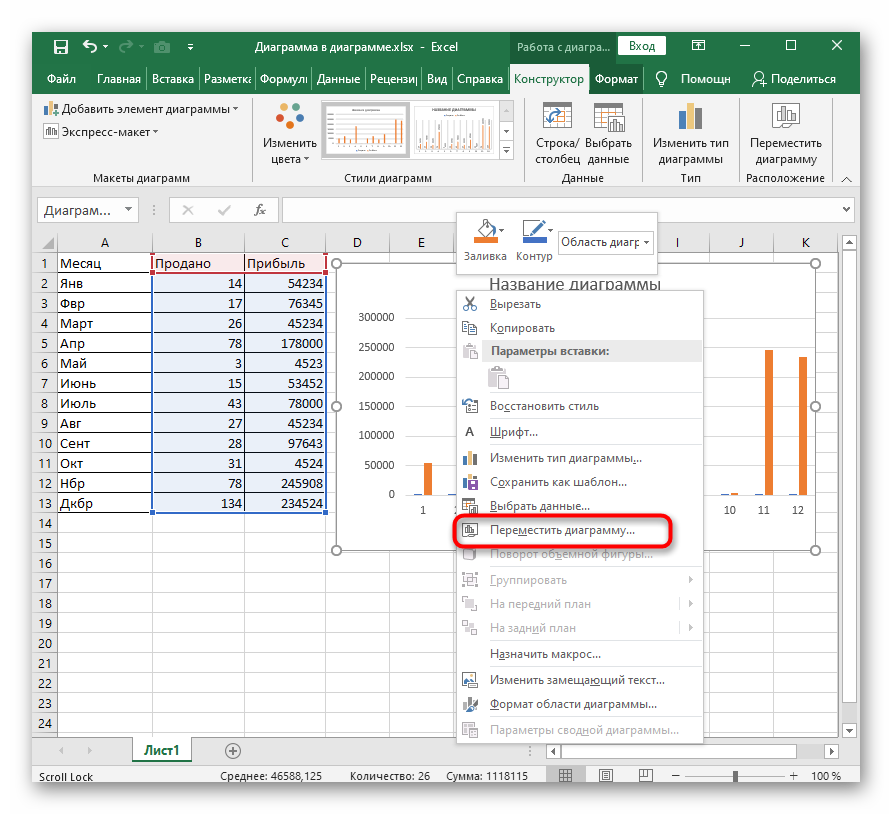Click the Share (Поделиться) button
The height and width of the screenshot is (814, 892).
pyautogui.click(x=793, y=78)
